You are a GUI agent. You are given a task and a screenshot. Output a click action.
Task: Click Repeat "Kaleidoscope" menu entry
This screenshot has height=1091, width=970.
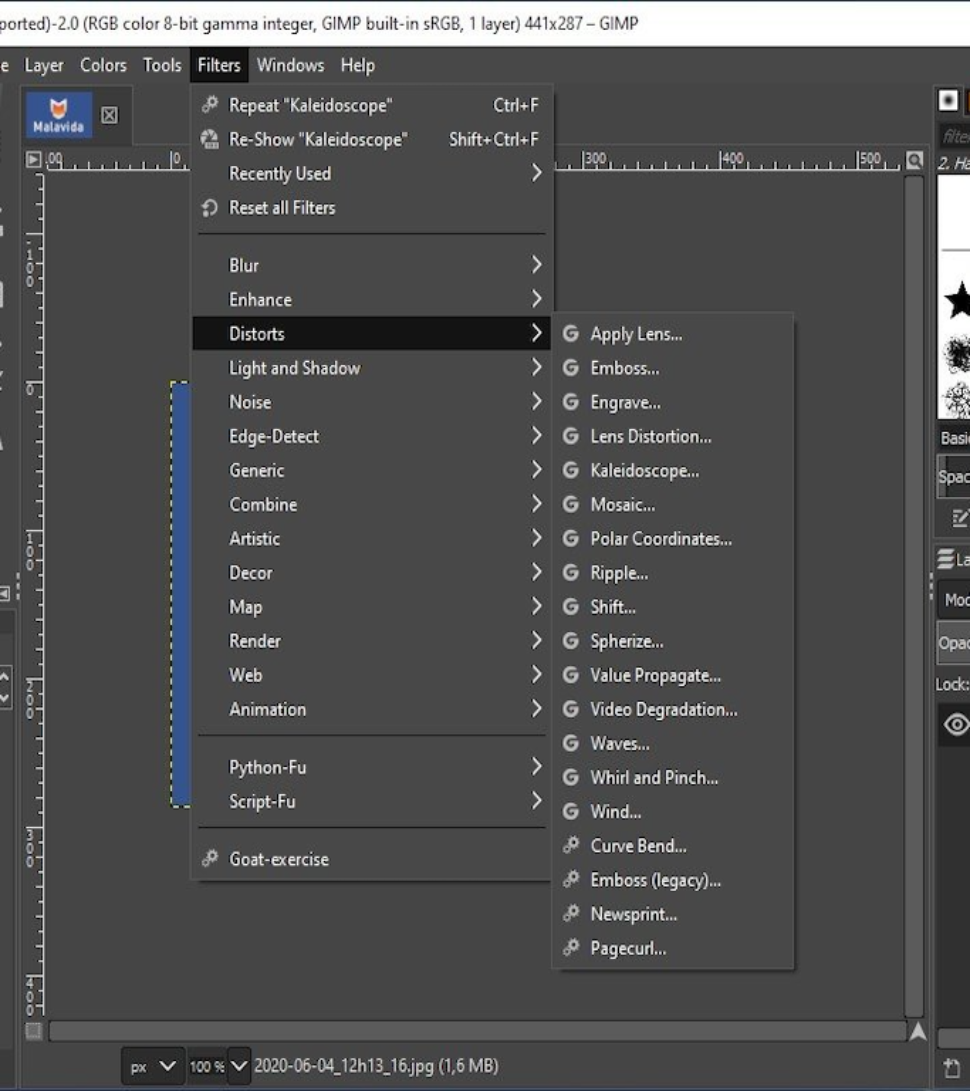pos(372,105)
